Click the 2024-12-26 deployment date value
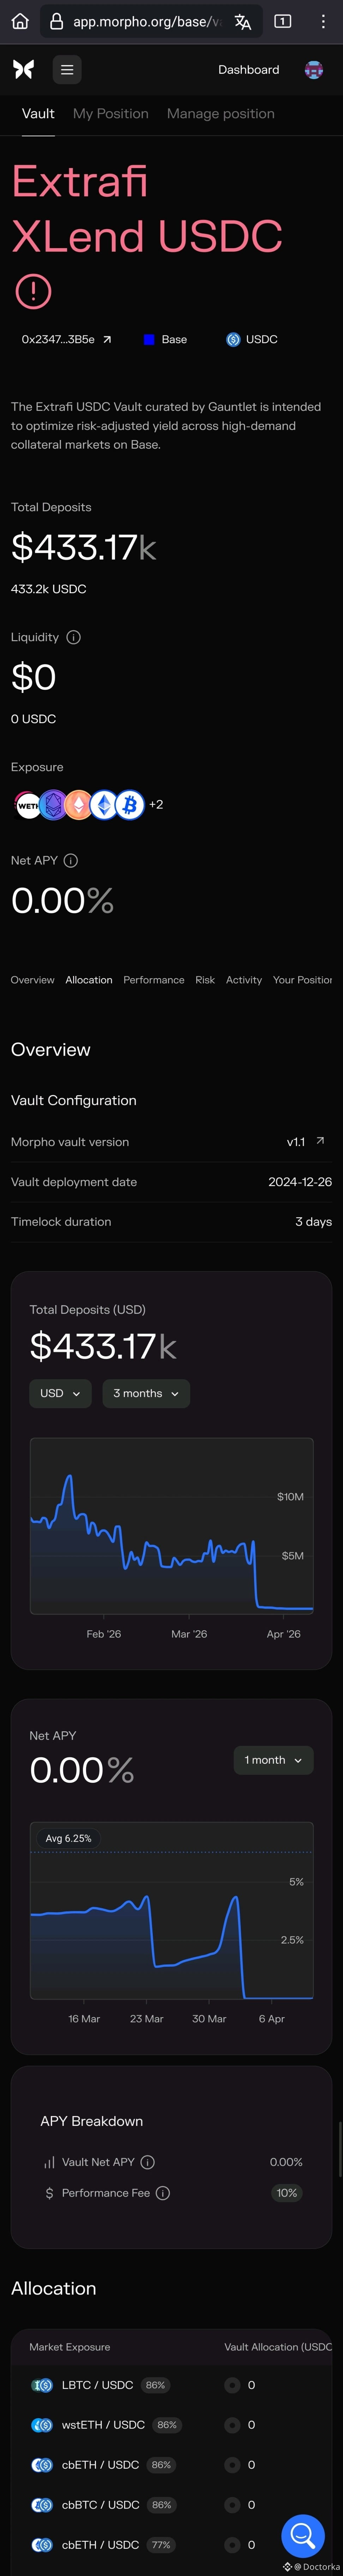Image resolution: width=343 pixels, height=2576 pixels. pos(300,1182)
